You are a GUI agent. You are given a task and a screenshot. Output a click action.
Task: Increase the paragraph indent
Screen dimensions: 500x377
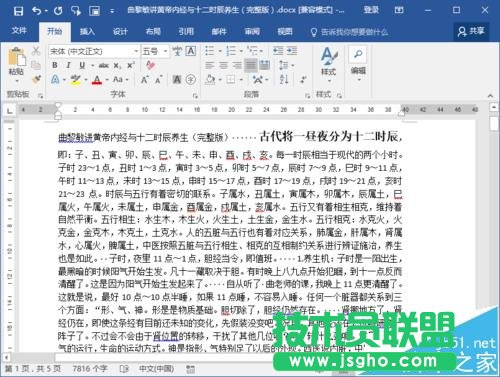(292, 51)
